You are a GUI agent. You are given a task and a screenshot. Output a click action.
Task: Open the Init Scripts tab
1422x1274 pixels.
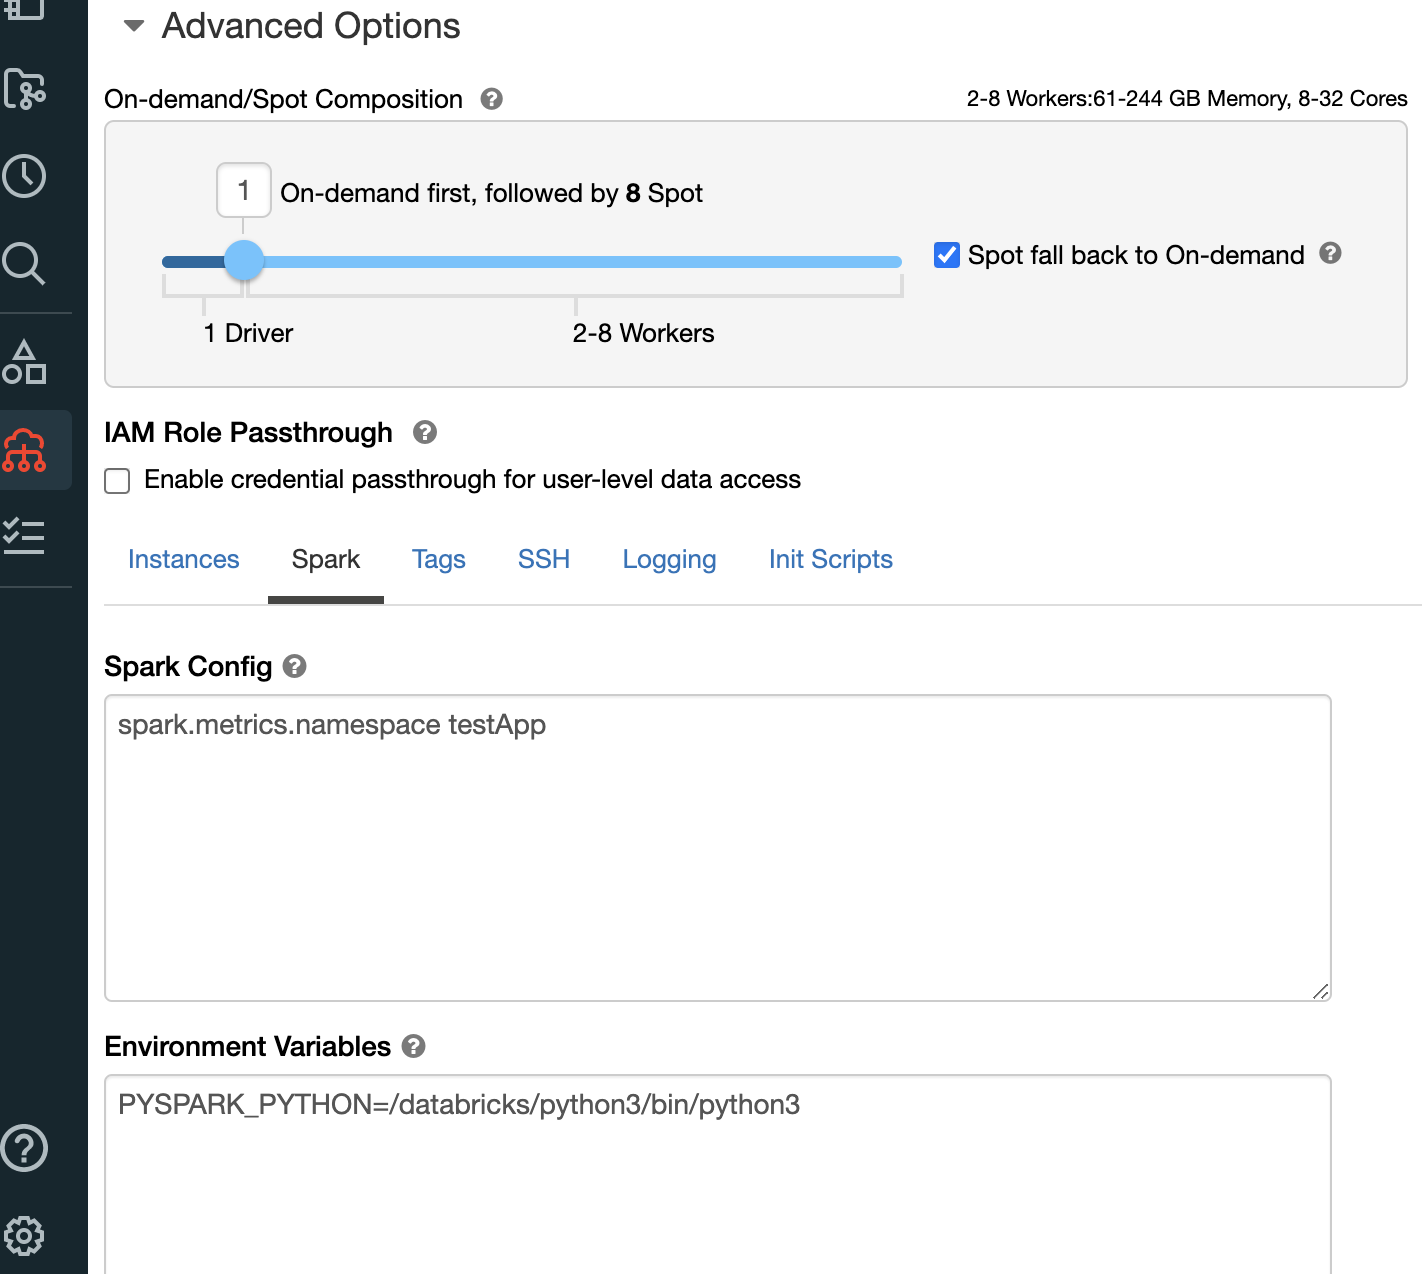pyautogui.click(x=830, y=560)
